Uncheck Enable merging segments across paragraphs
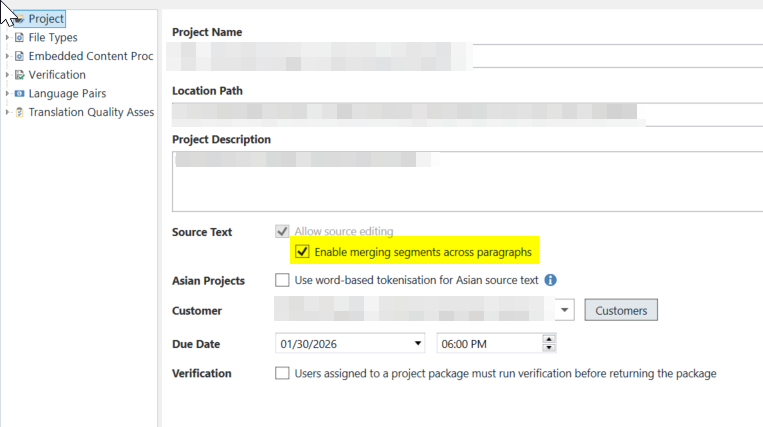 302,251
